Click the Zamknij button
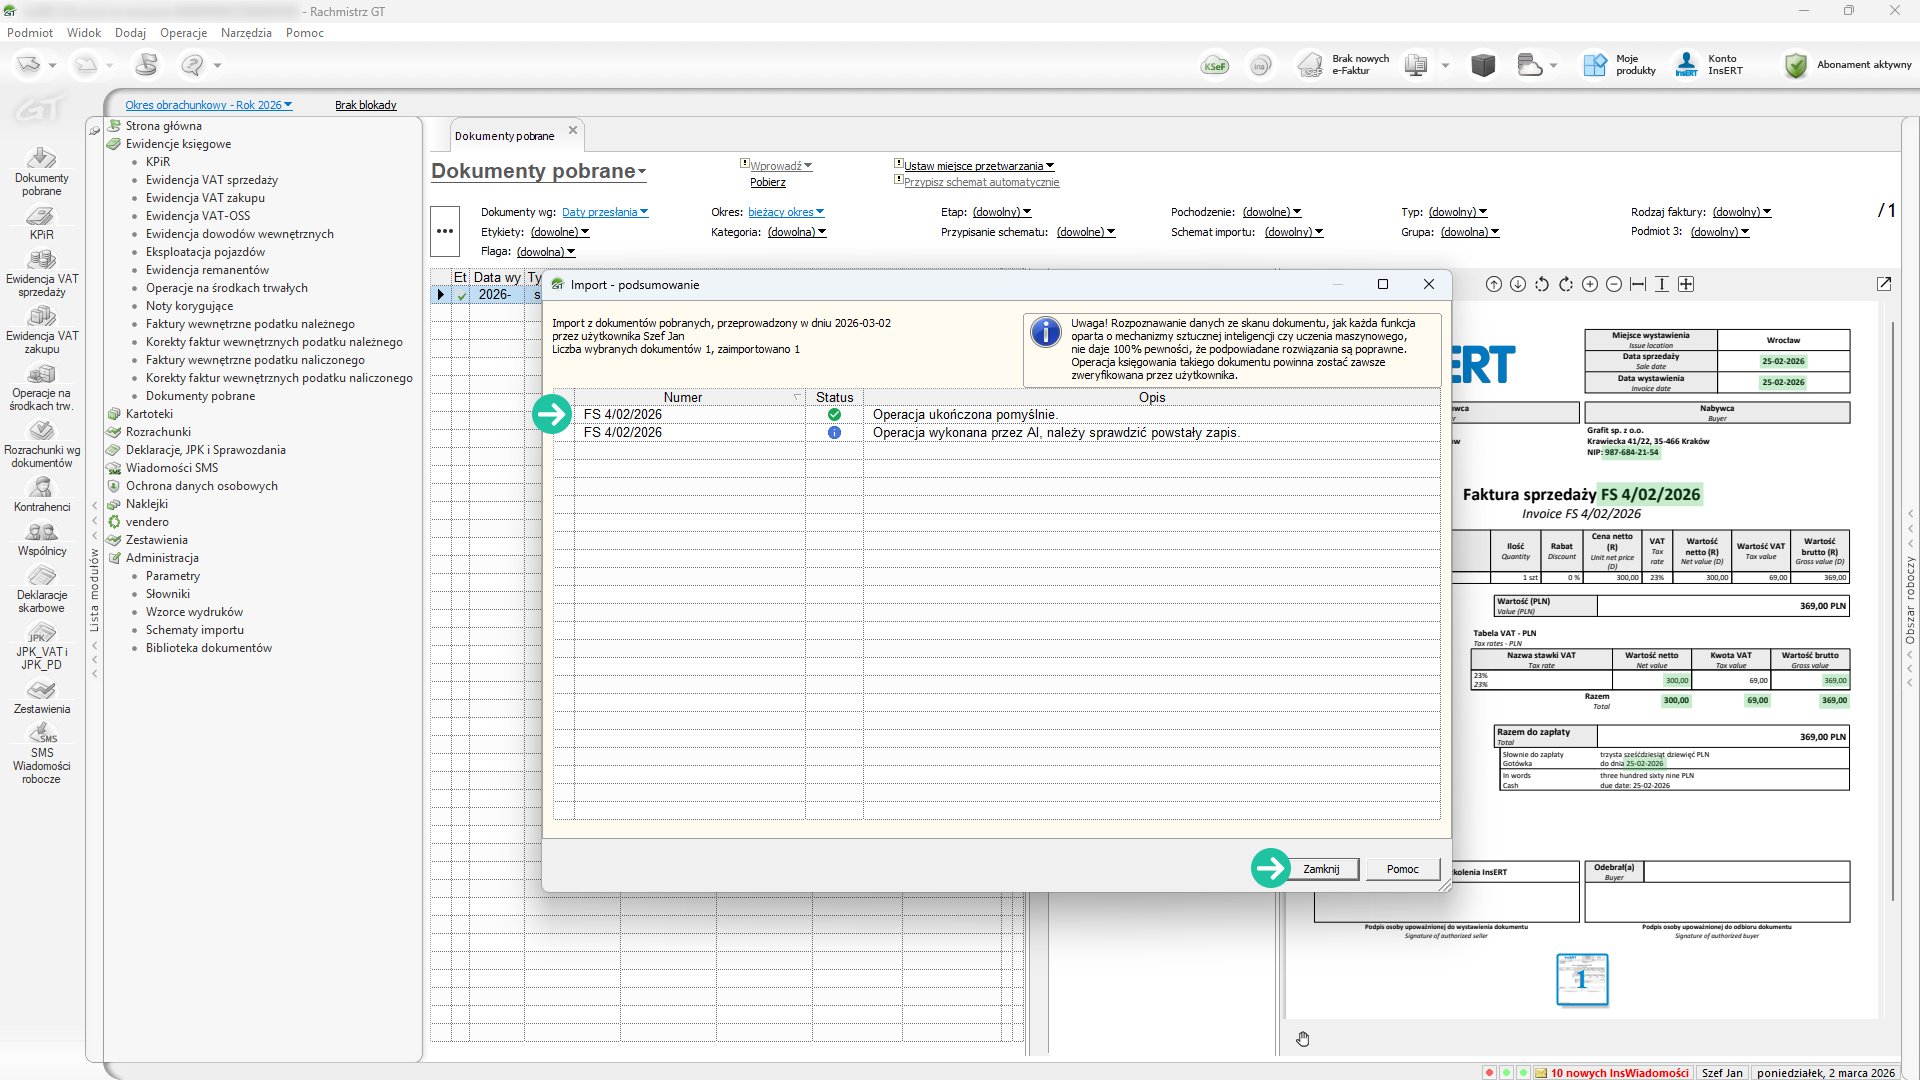The width and height of the screenshot is (1920, 1080). [x=1321, y=869]
